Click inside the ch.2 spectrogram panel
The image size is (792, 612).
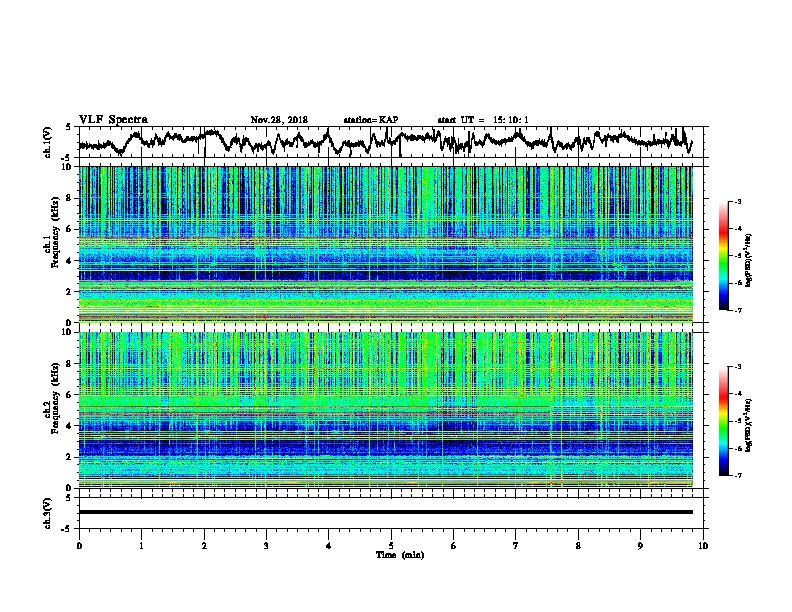tap(386, 410)
